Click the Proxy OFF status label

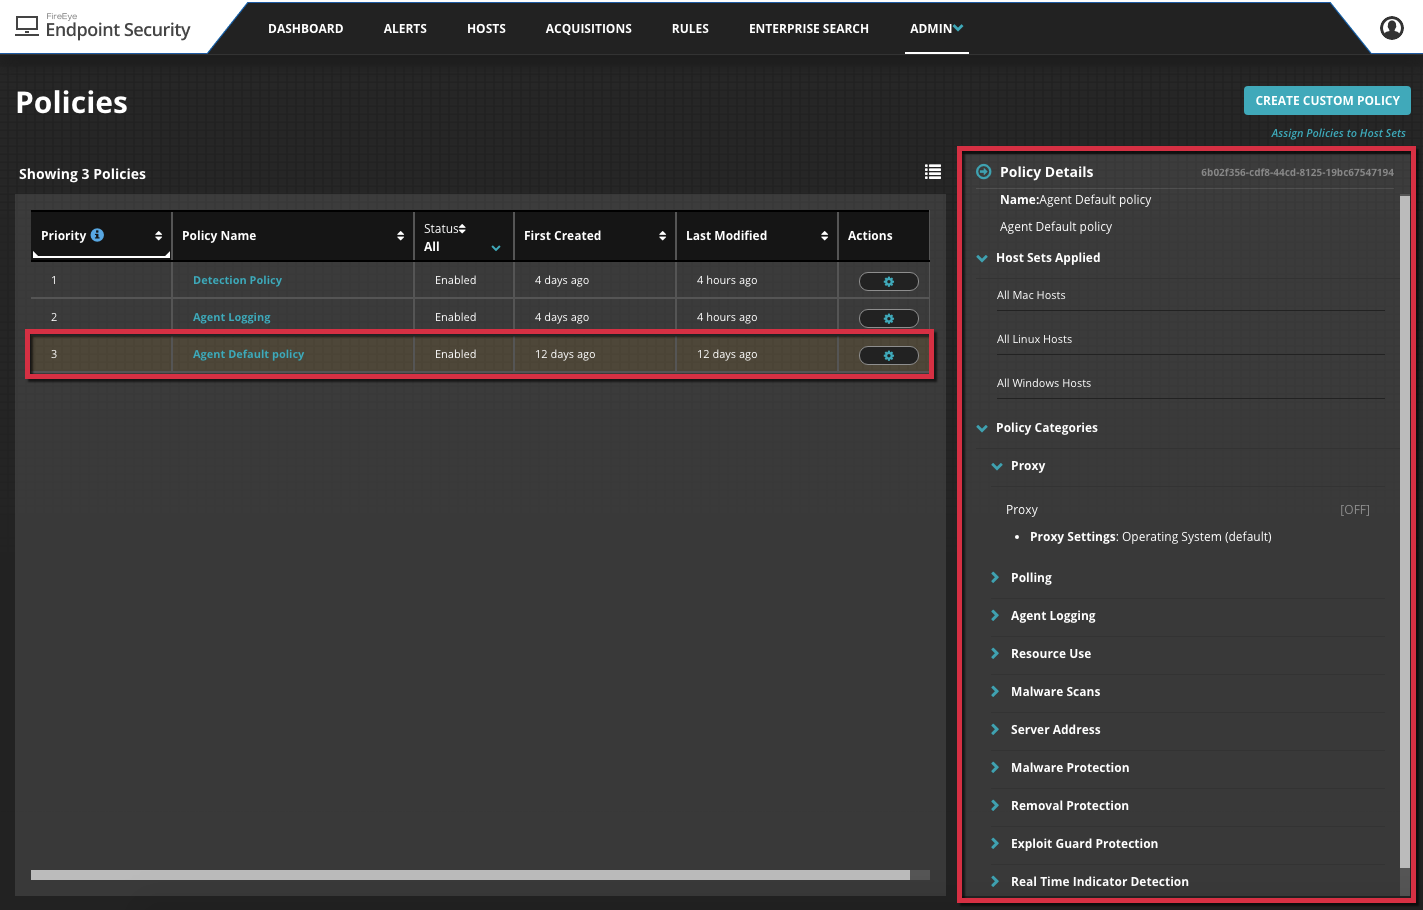tap(1355, 510)
